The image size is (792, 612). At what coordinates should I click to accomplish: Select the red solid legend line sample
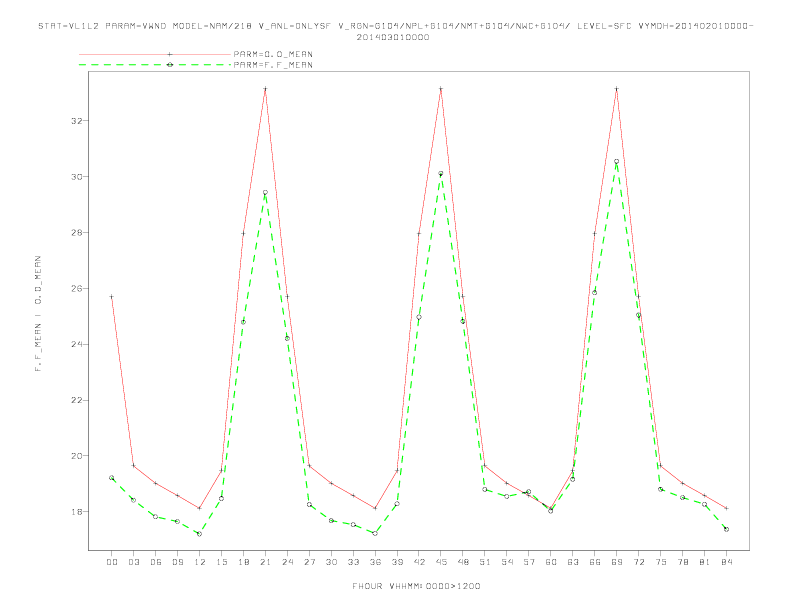click(155, 54)
